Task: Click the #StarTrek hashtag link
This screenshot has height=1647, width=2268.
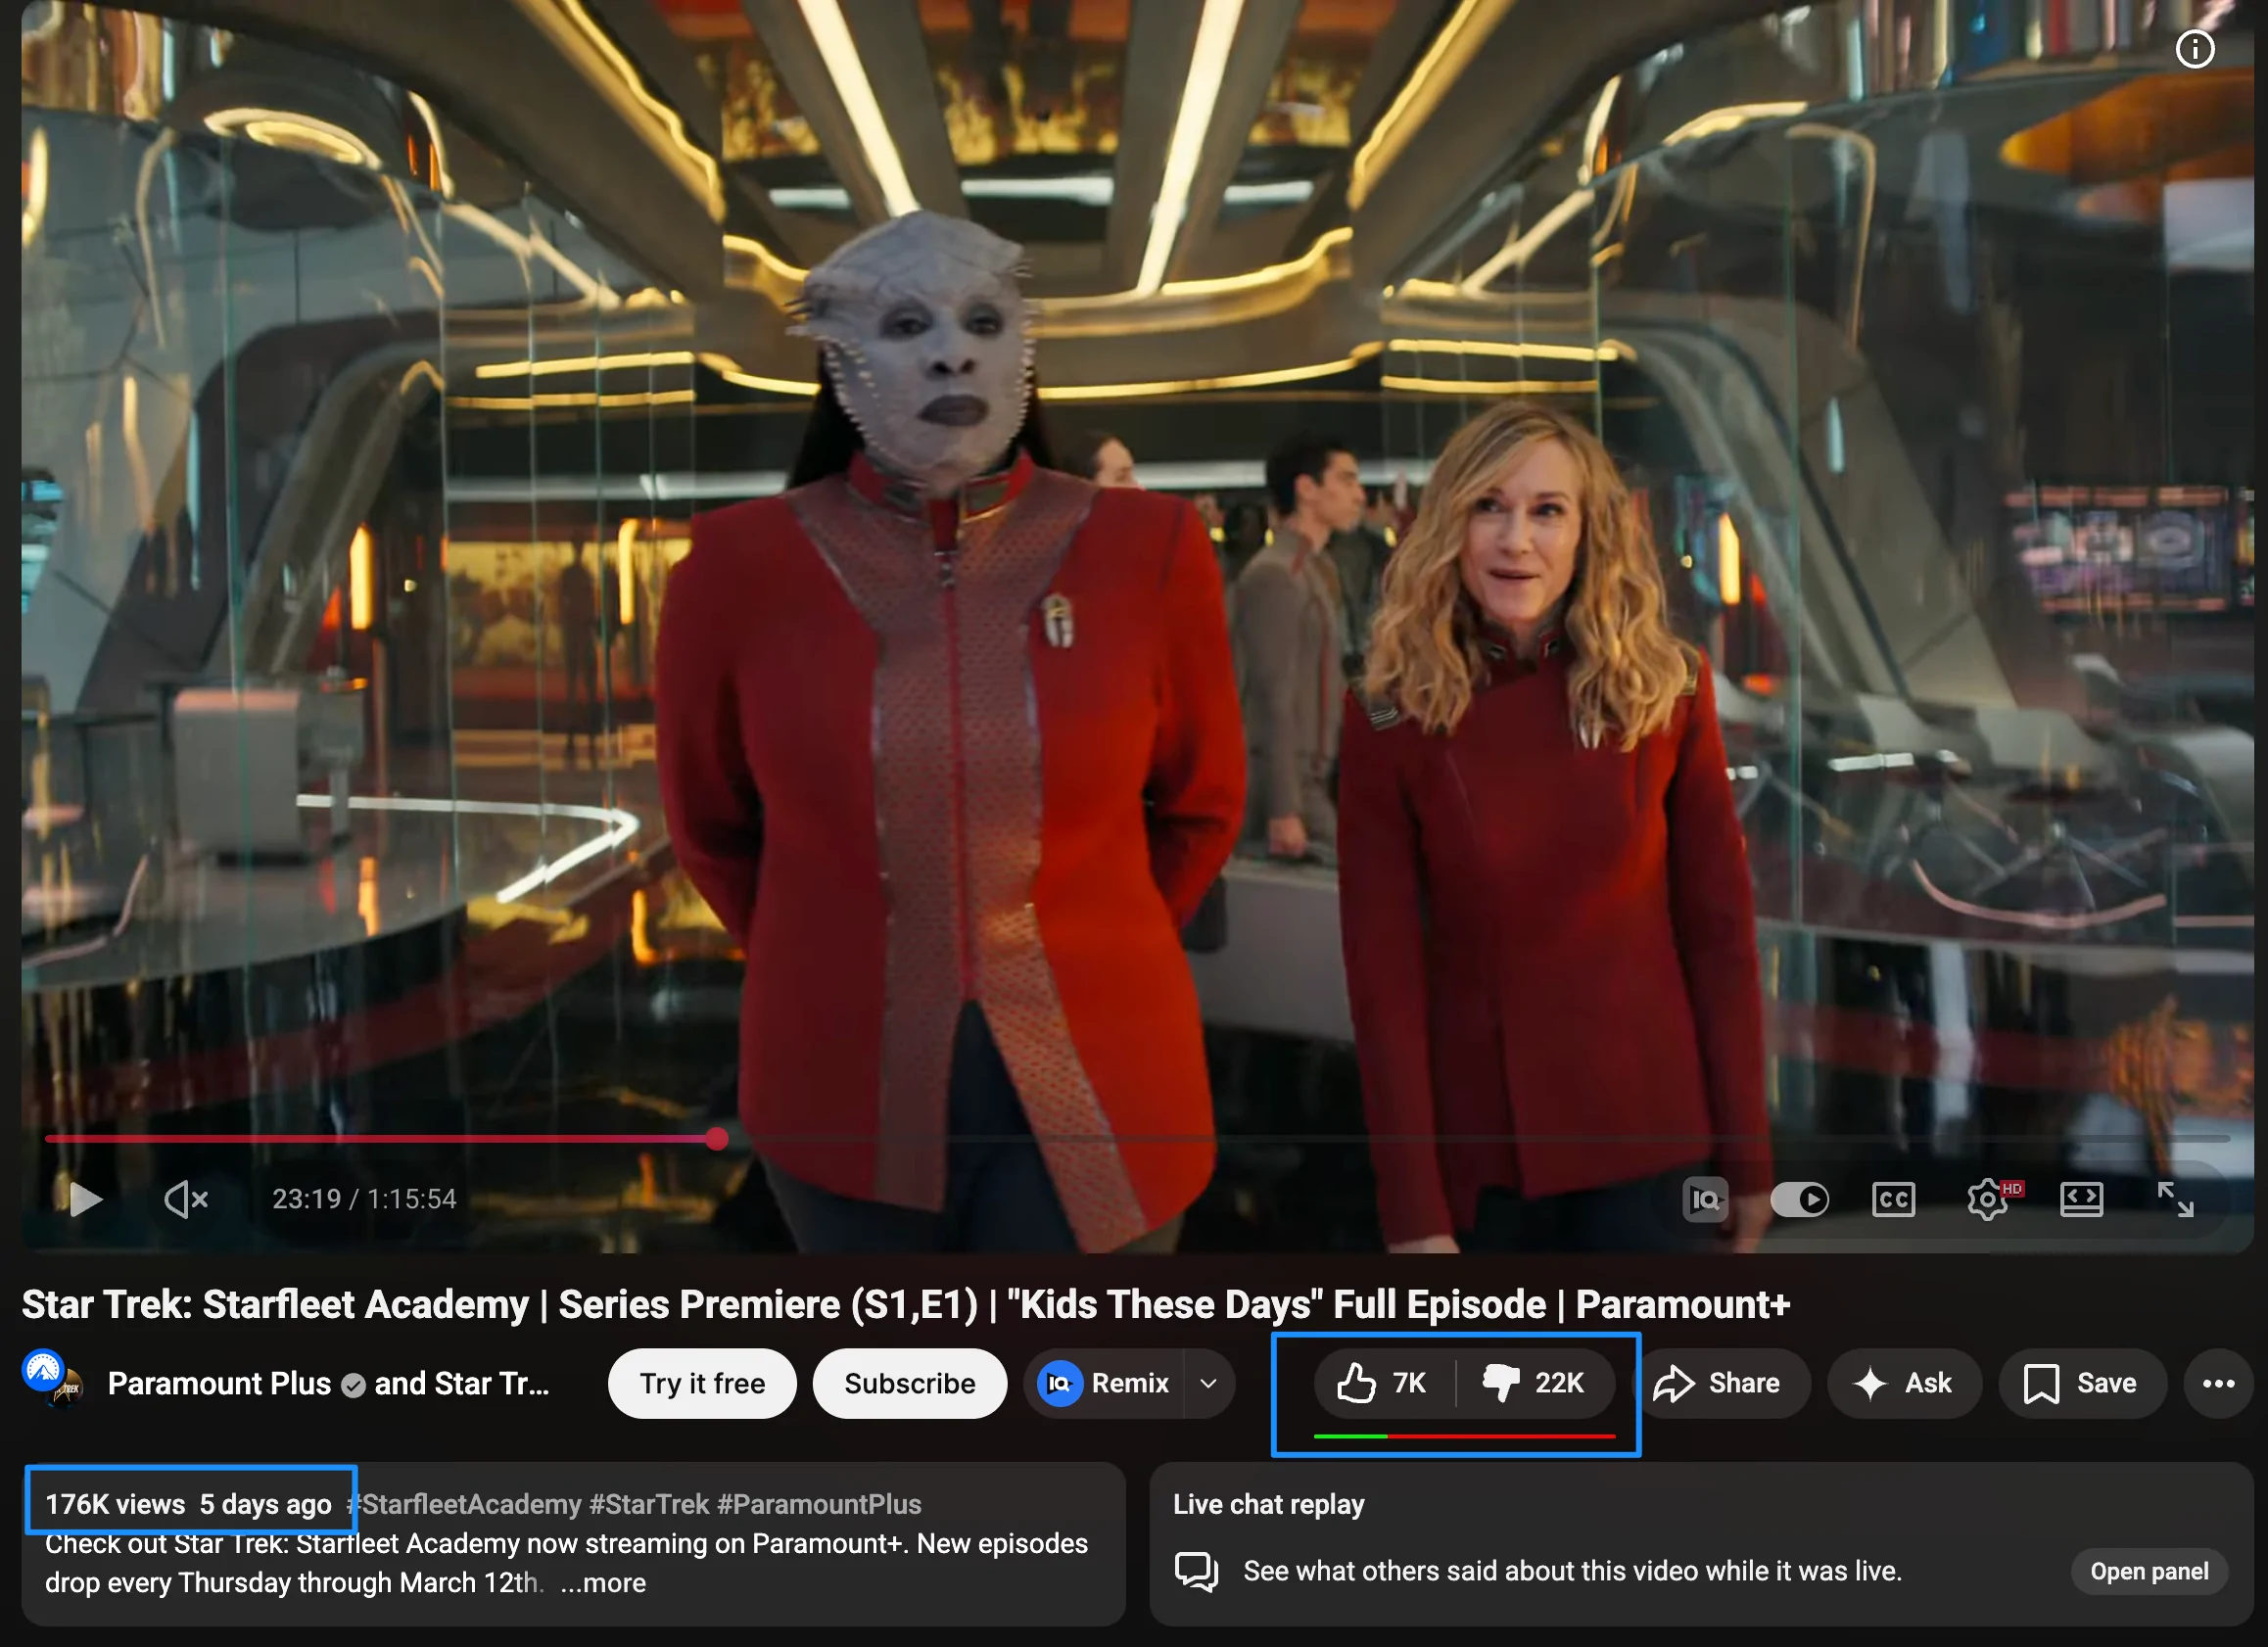Action: [650, 1504]
